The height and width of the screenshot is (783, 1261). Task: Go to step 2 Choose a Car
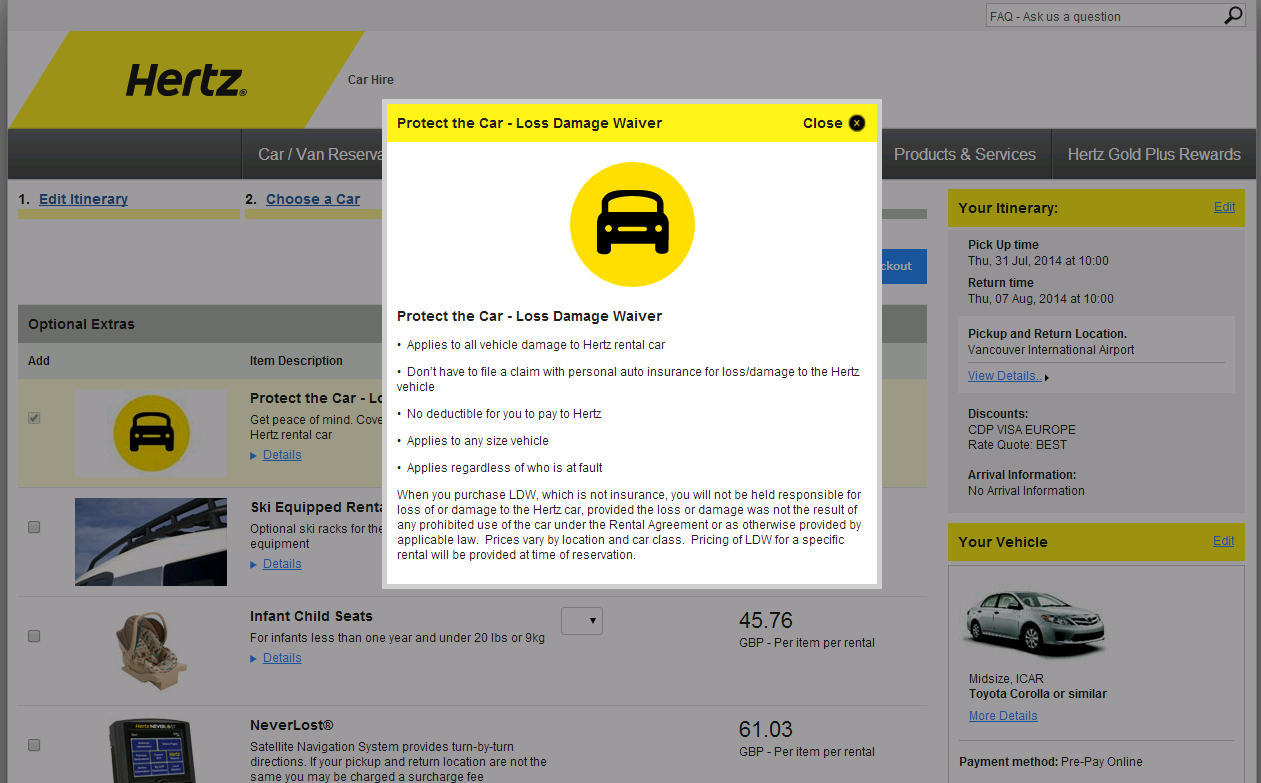[313, 199]
